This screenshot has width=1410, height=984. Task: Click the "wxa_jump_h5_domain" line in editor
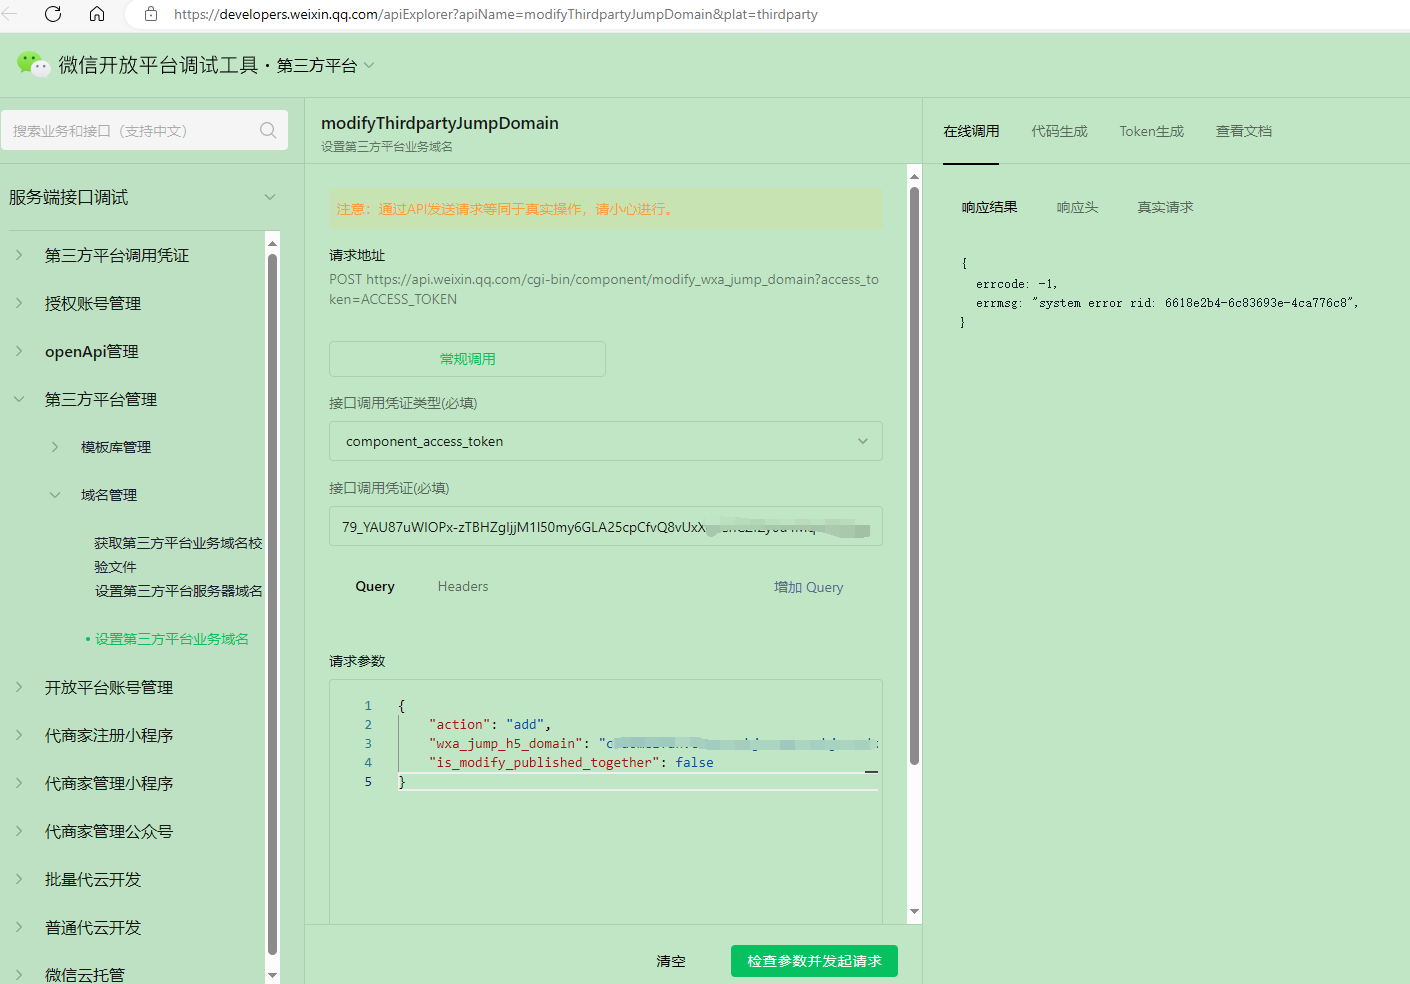[653, 743]
